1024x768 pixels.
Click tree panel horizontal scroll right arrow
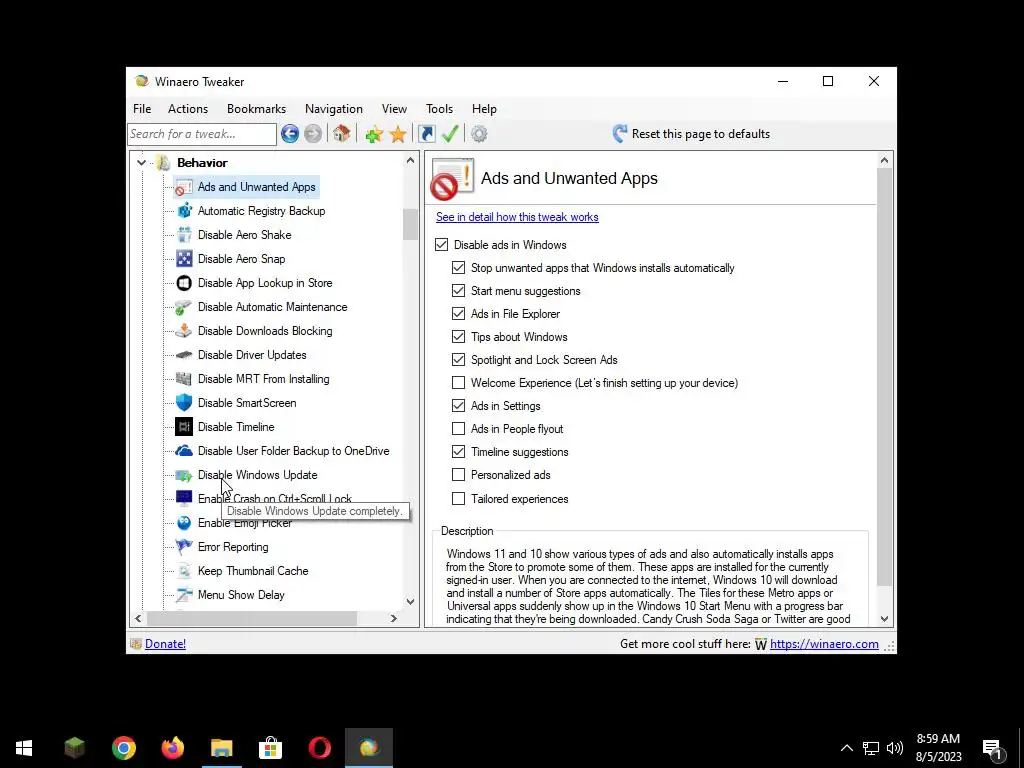click(393, 618)
